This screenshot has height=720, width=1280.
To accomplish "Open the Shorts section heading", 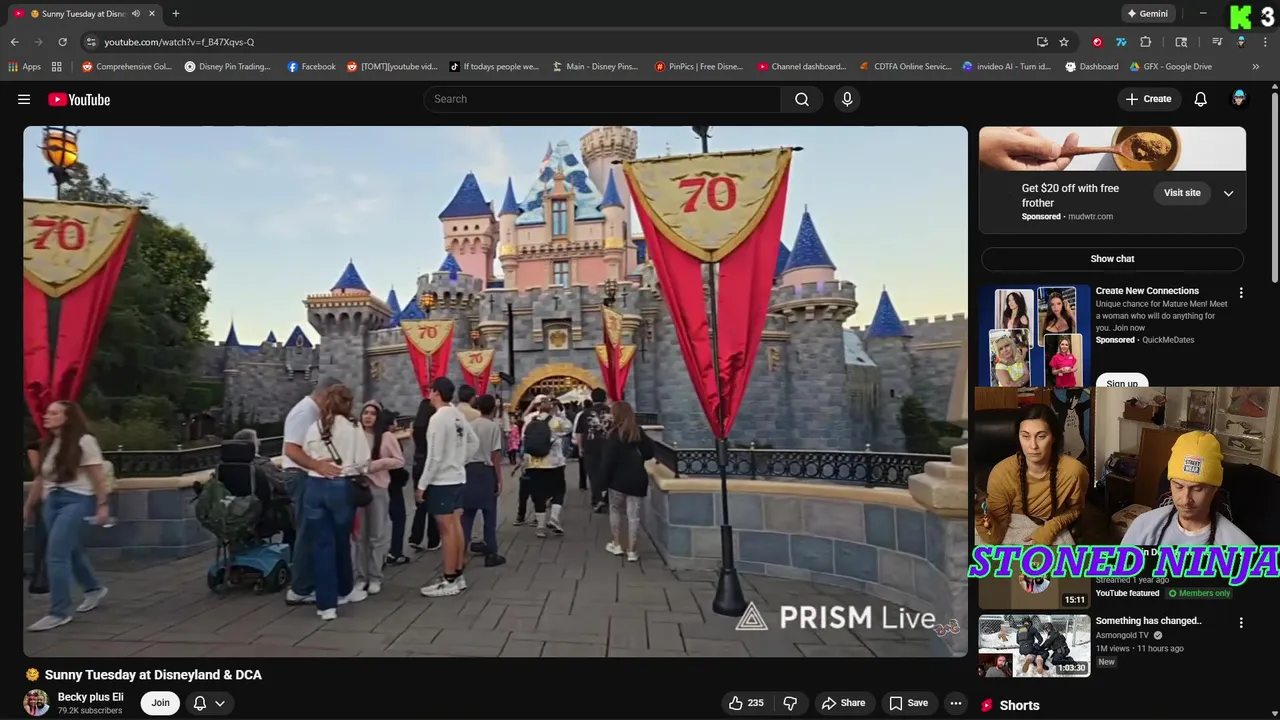I will (1019, 705).
